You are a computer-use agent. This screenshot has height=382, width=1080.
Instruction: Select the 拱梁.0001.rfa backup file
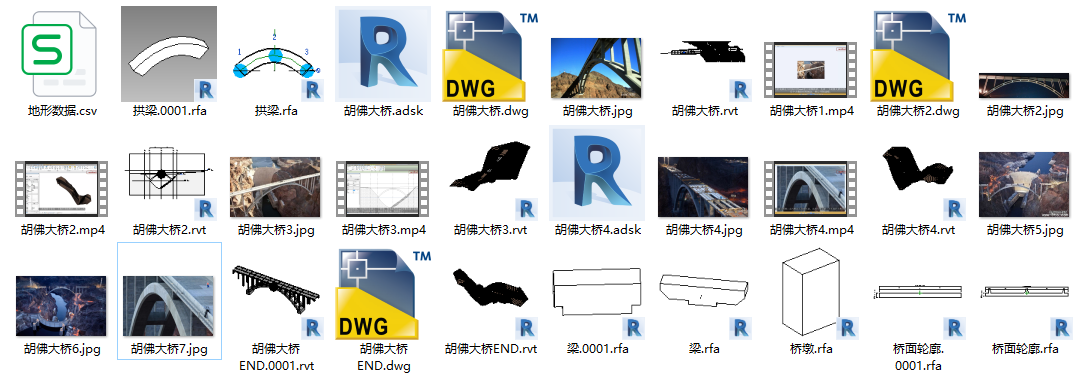pyautogui.click(x=169, y=54)
